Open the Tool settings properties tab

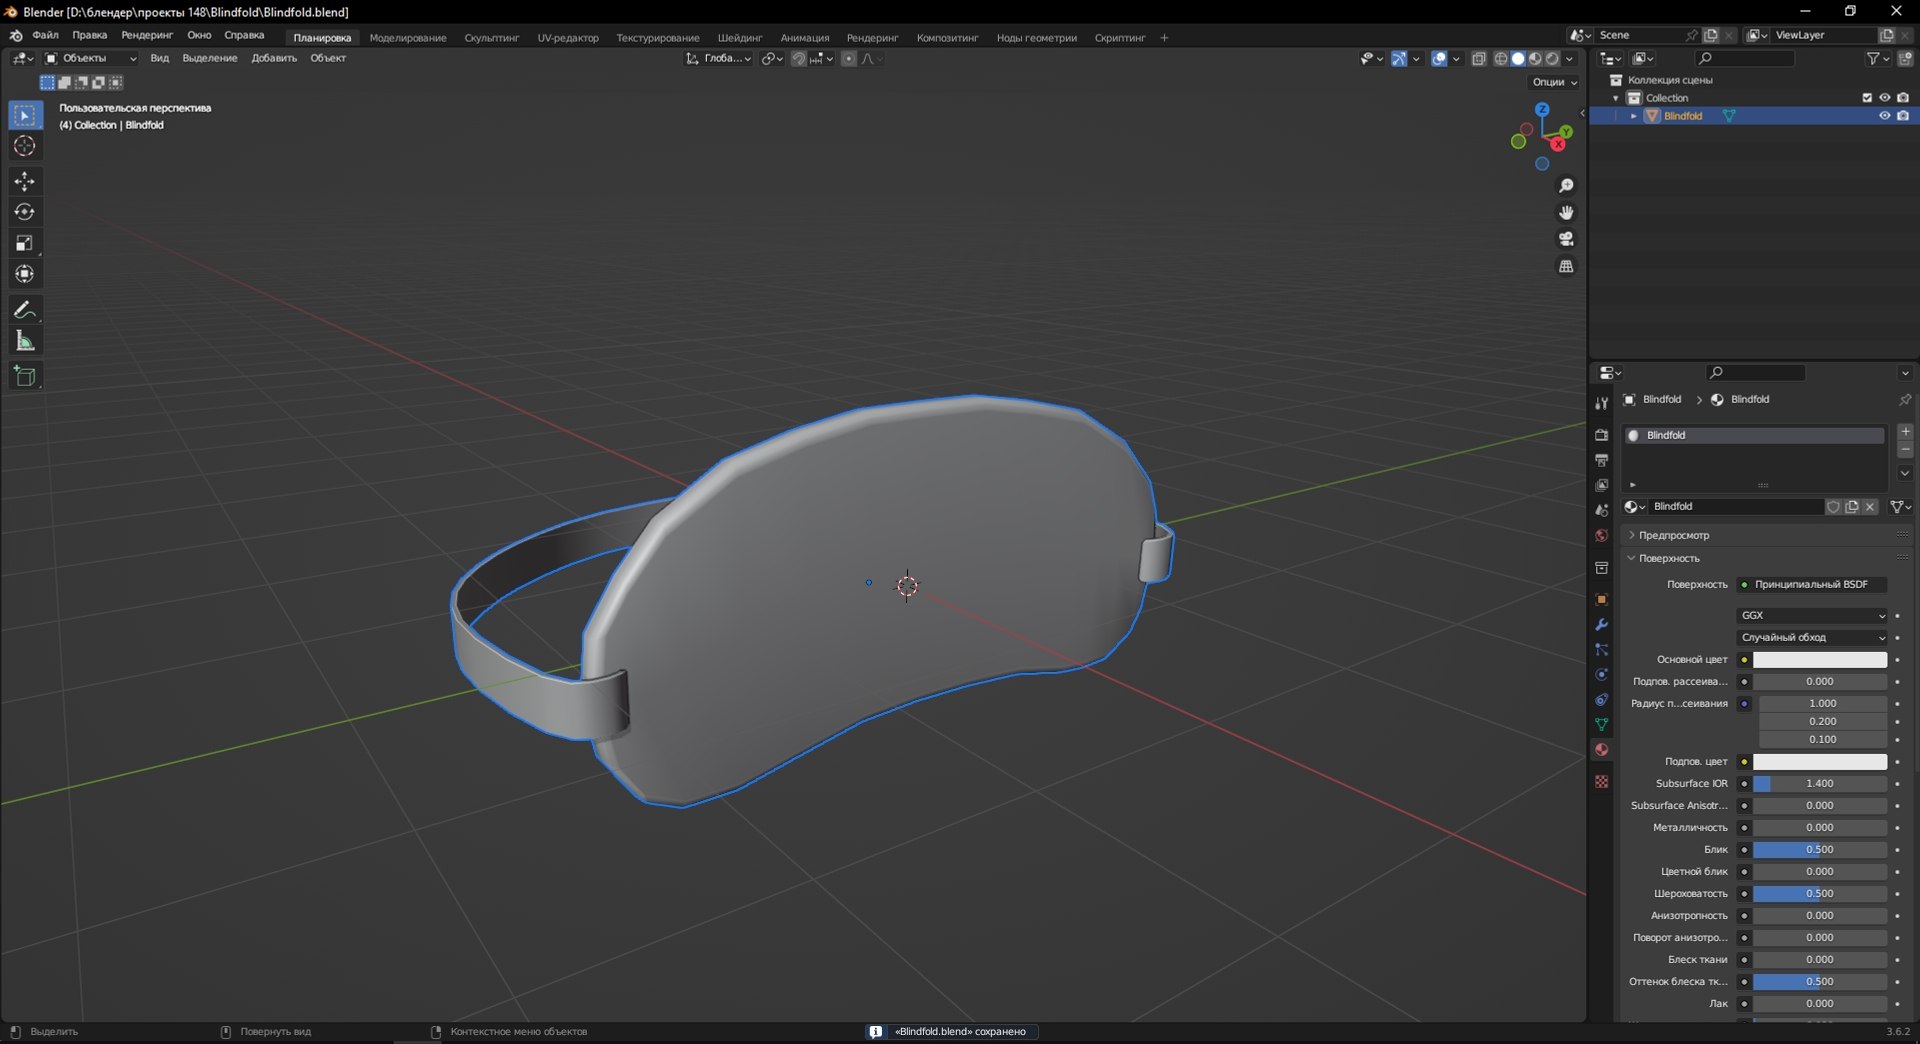tap(1602, 403)
